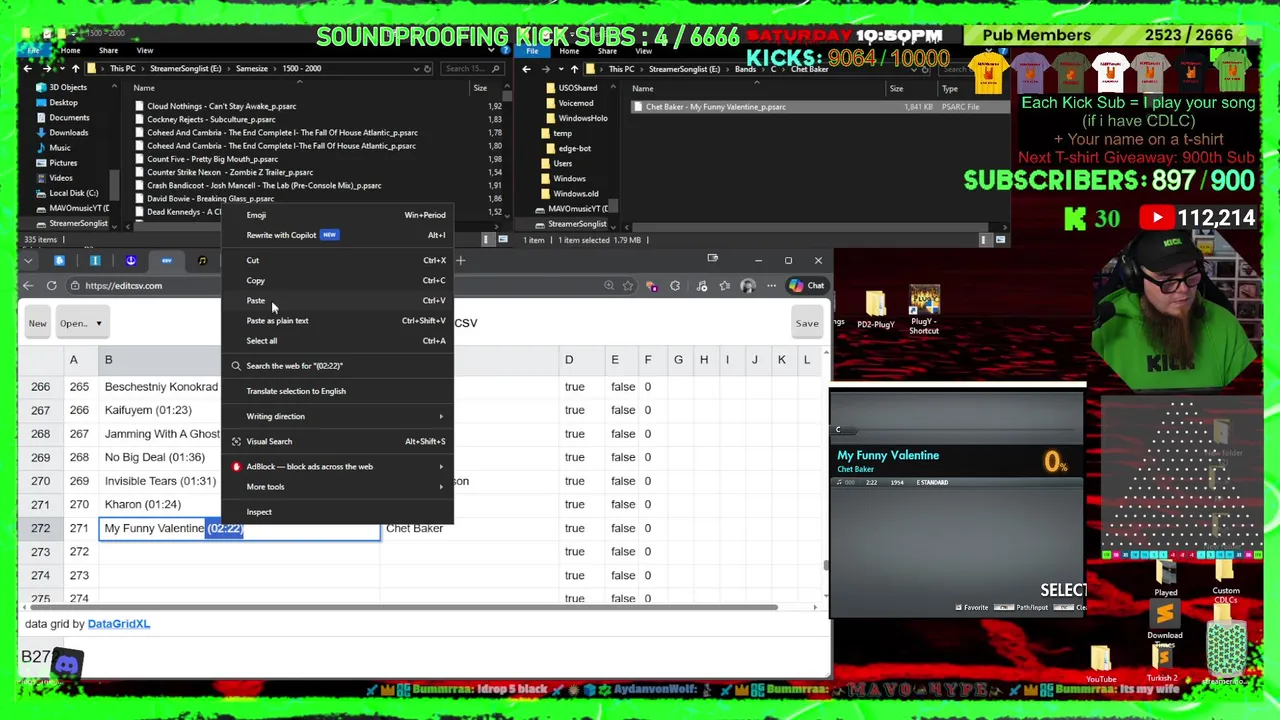Open the browser tab list chevron

[x=28, y=261]
